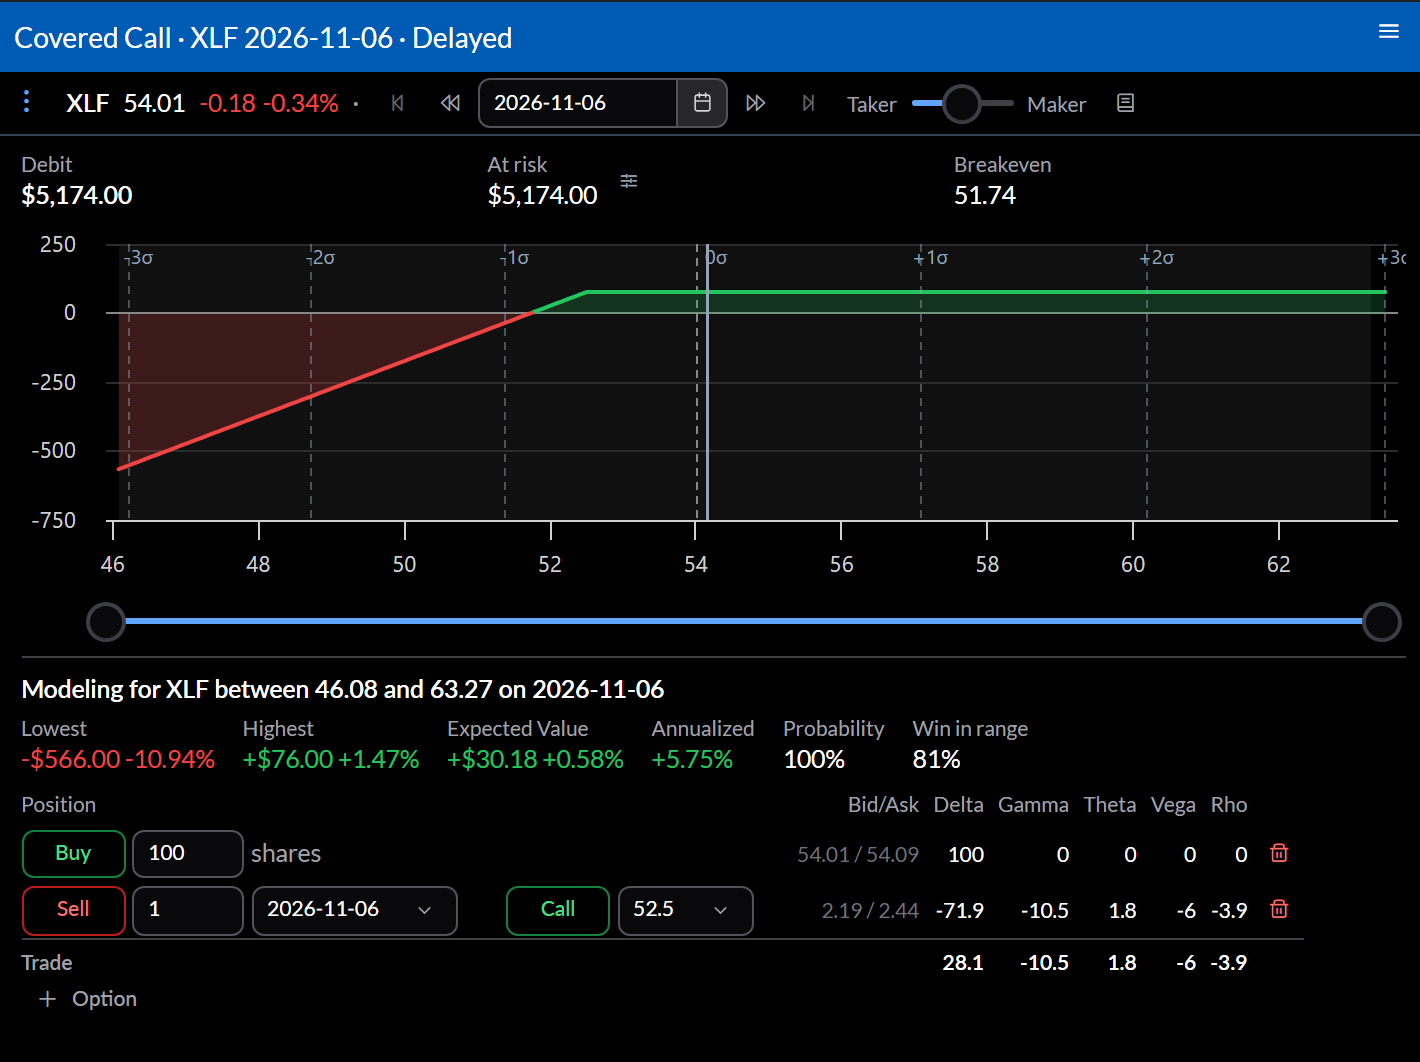The image size is (1420, 1062).
Task: Click the Covered Call page title
Action: pos(263,38)
